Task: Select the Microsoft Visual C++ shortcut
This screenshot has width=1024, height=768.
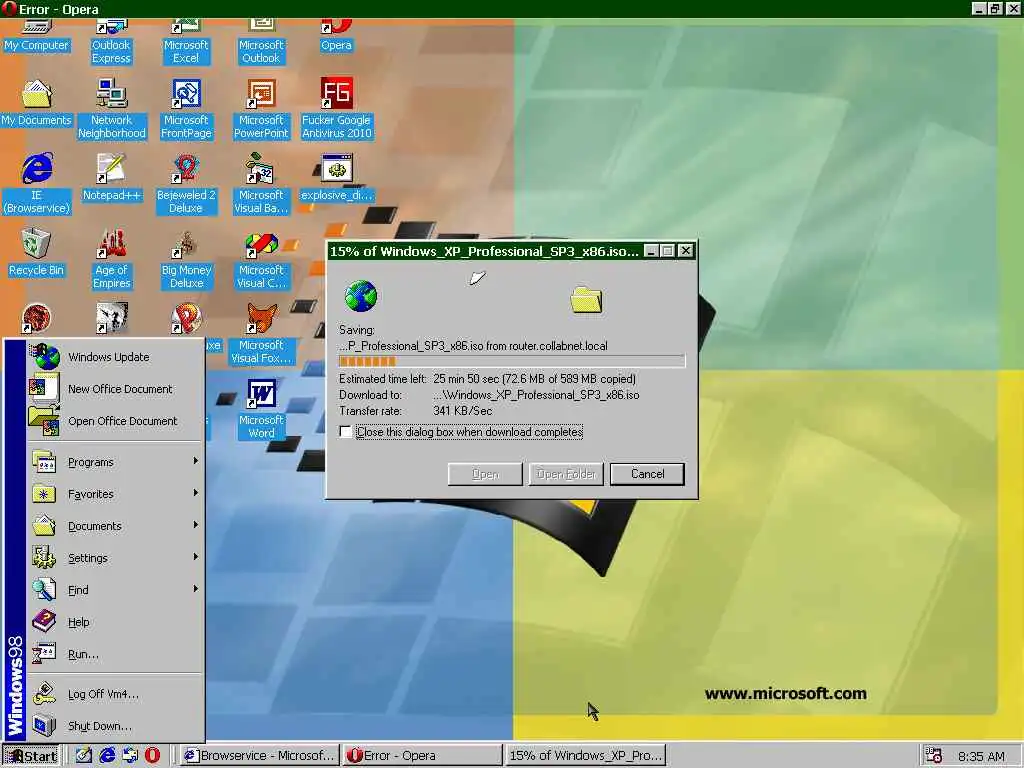Action: [x=261, y=259]
